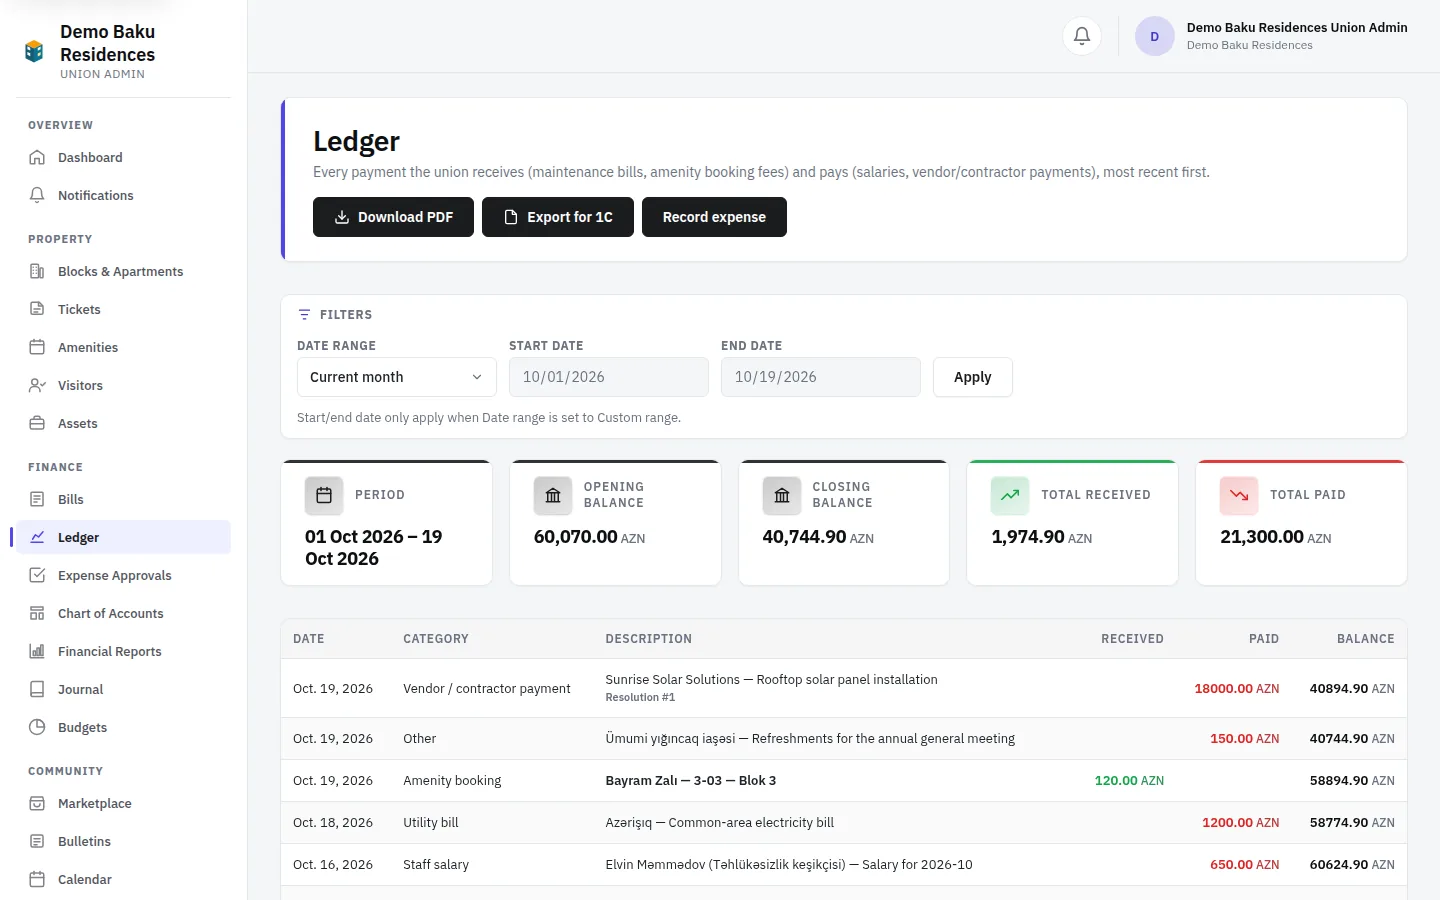Screen dimensions: 1440x900
Task: Click the Assets briefcase icon
Action: click(37, 423)
